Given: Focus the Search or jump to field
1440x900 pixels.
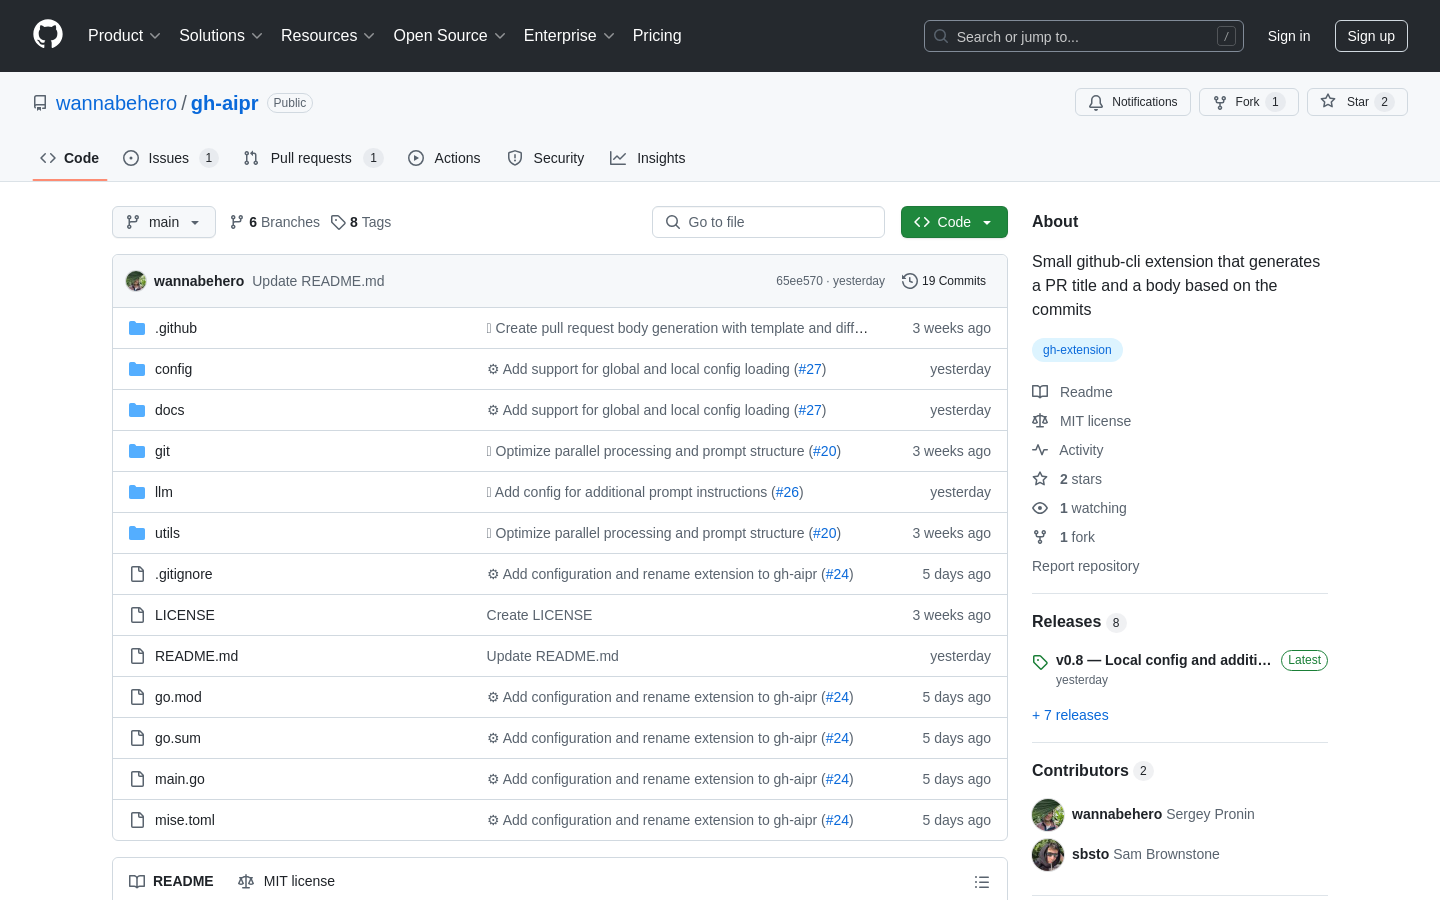Looking at the screenshot, I should (x=1084, y=36).
